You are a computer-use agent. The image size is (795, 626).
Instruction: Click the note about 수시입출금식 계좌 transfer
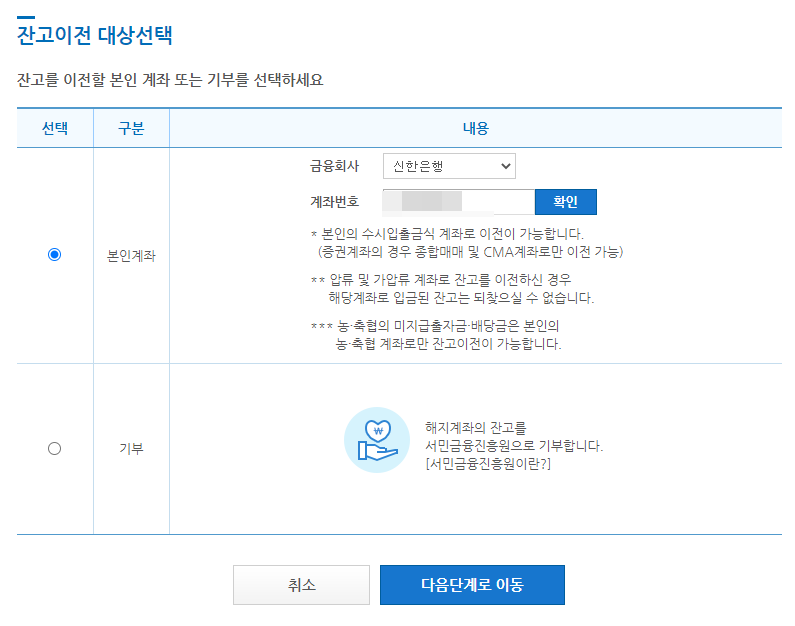coord(467,243)
